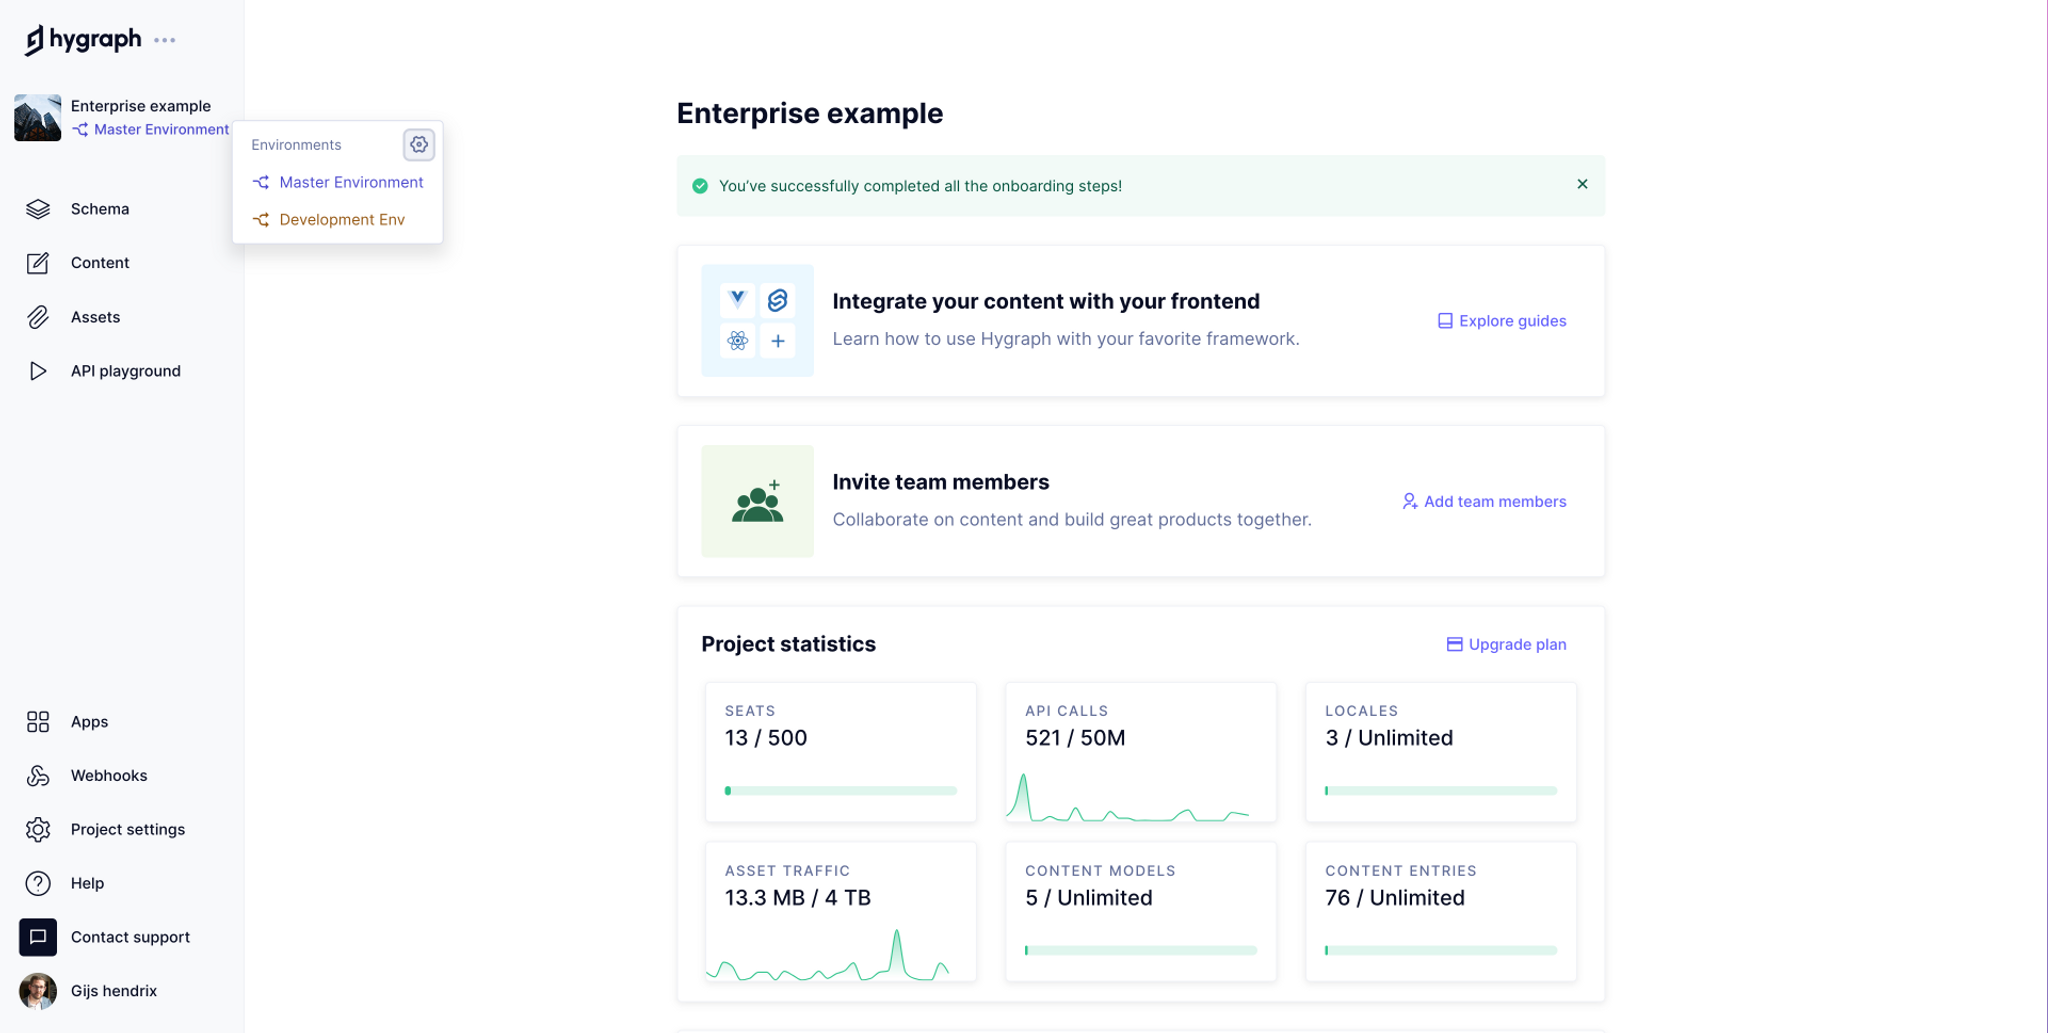Click the Seats usage progress bar
This screenshot has height=1033, width=2048.
coord(841,791)
